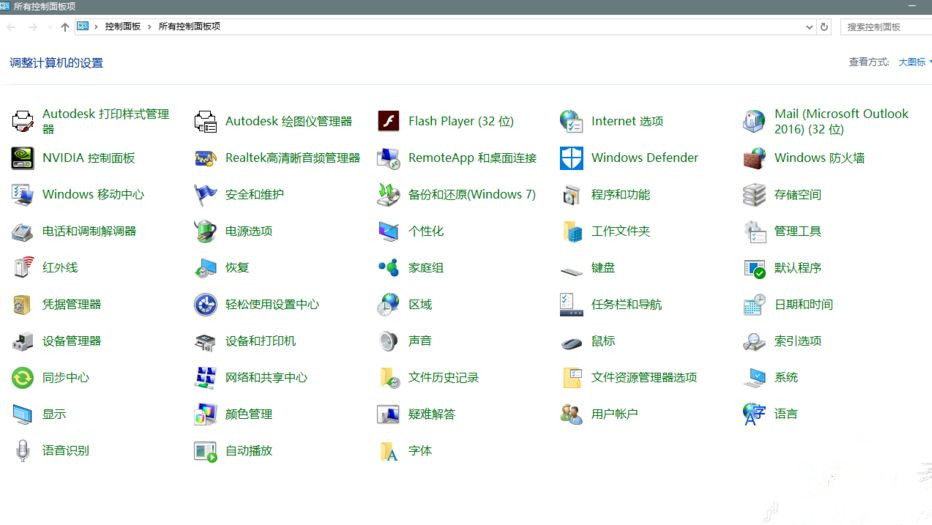Click 控制面板 in the address breadcrumb

pyautogui.click(x=122, y=27)
